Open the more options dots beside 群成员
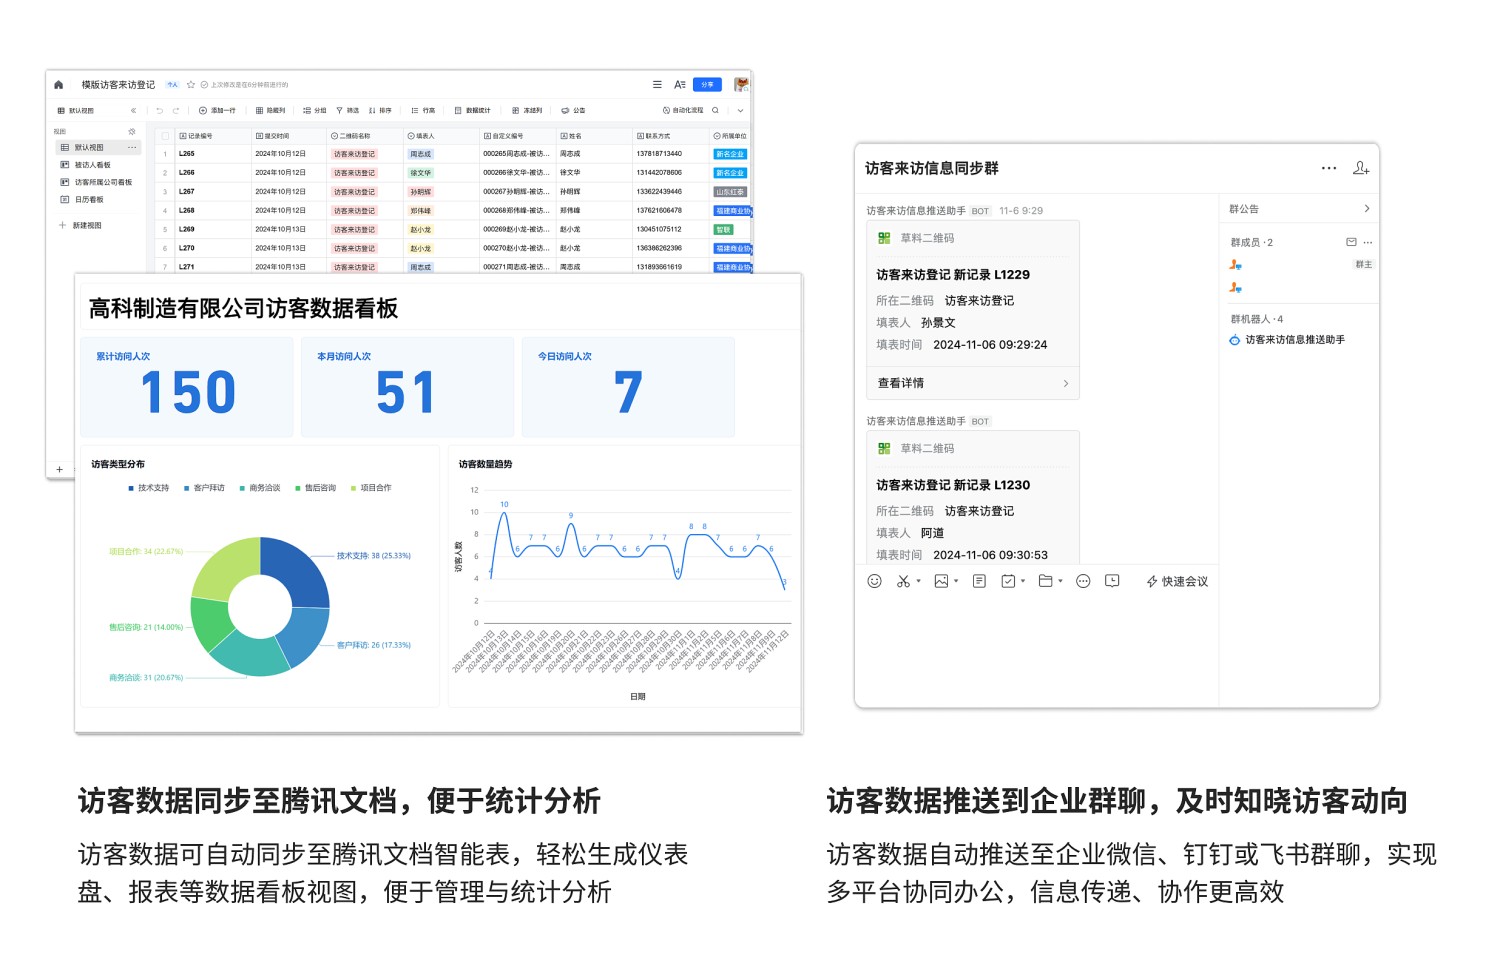This screenshot has height=963, width=1500. (1368, 242)
